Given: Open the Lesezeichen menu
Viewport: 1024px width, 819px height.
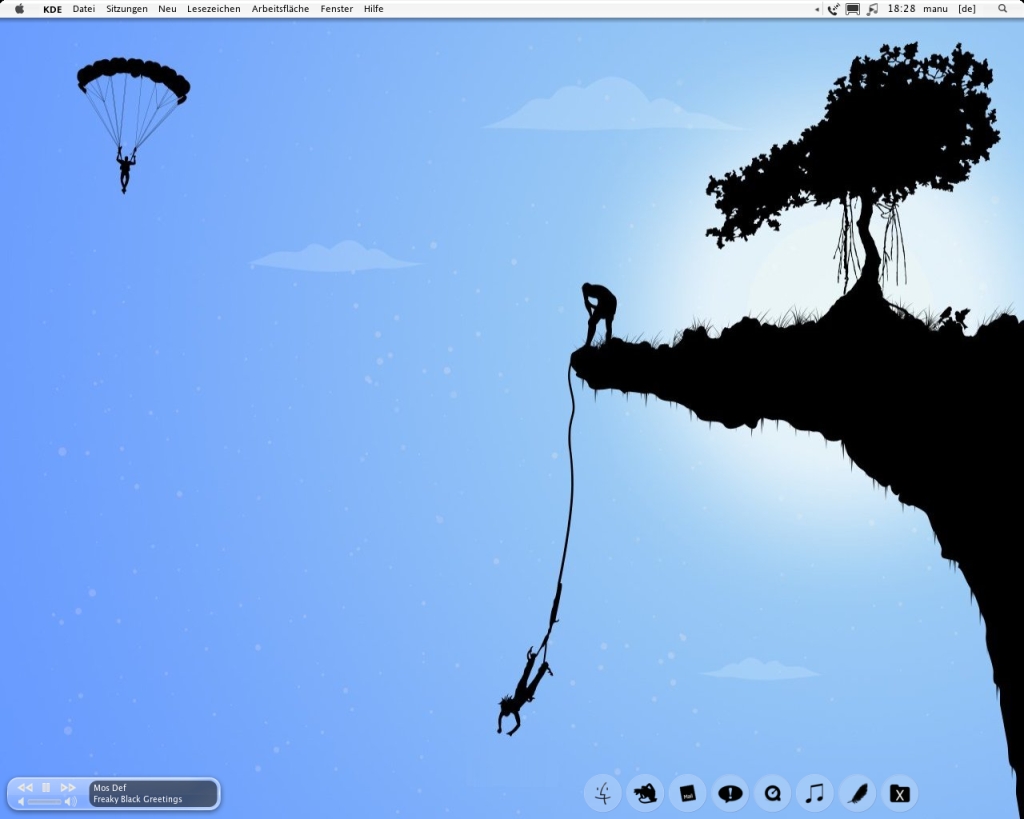Looking at the screenshot, I should [x=214, y=9].
